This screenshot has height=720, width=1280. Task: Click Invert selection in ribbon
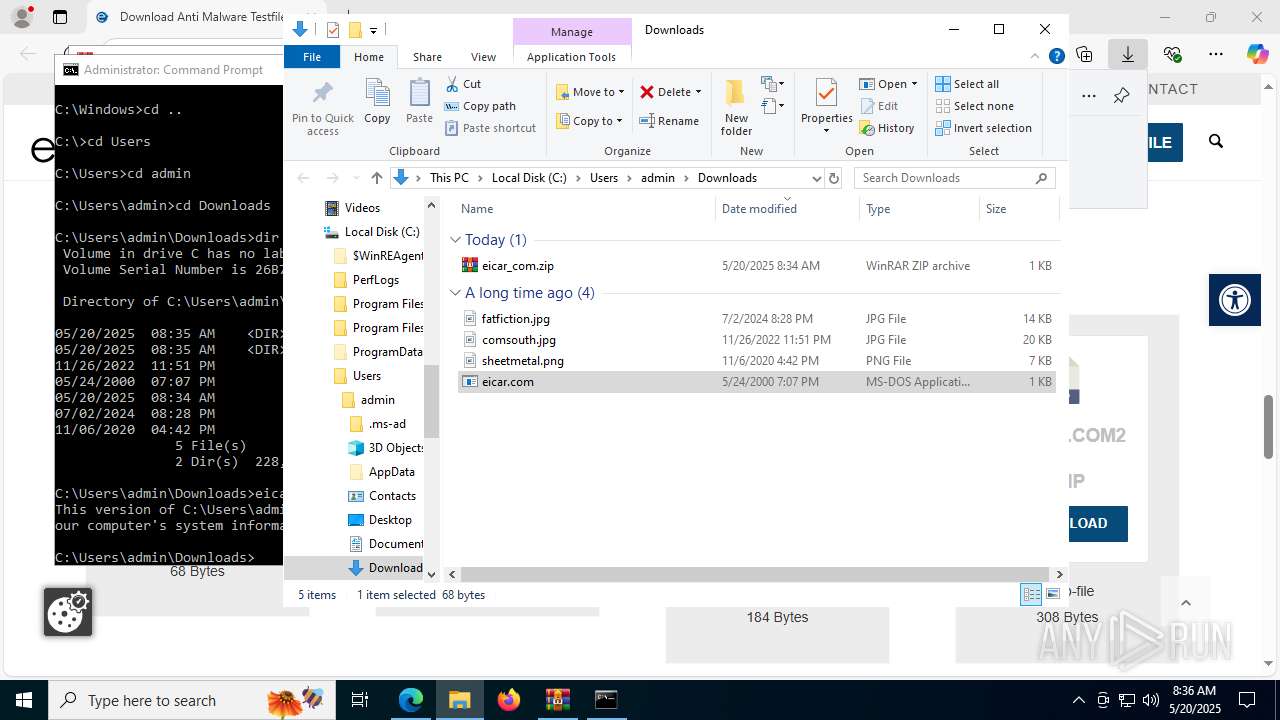[x=983, y=128]
